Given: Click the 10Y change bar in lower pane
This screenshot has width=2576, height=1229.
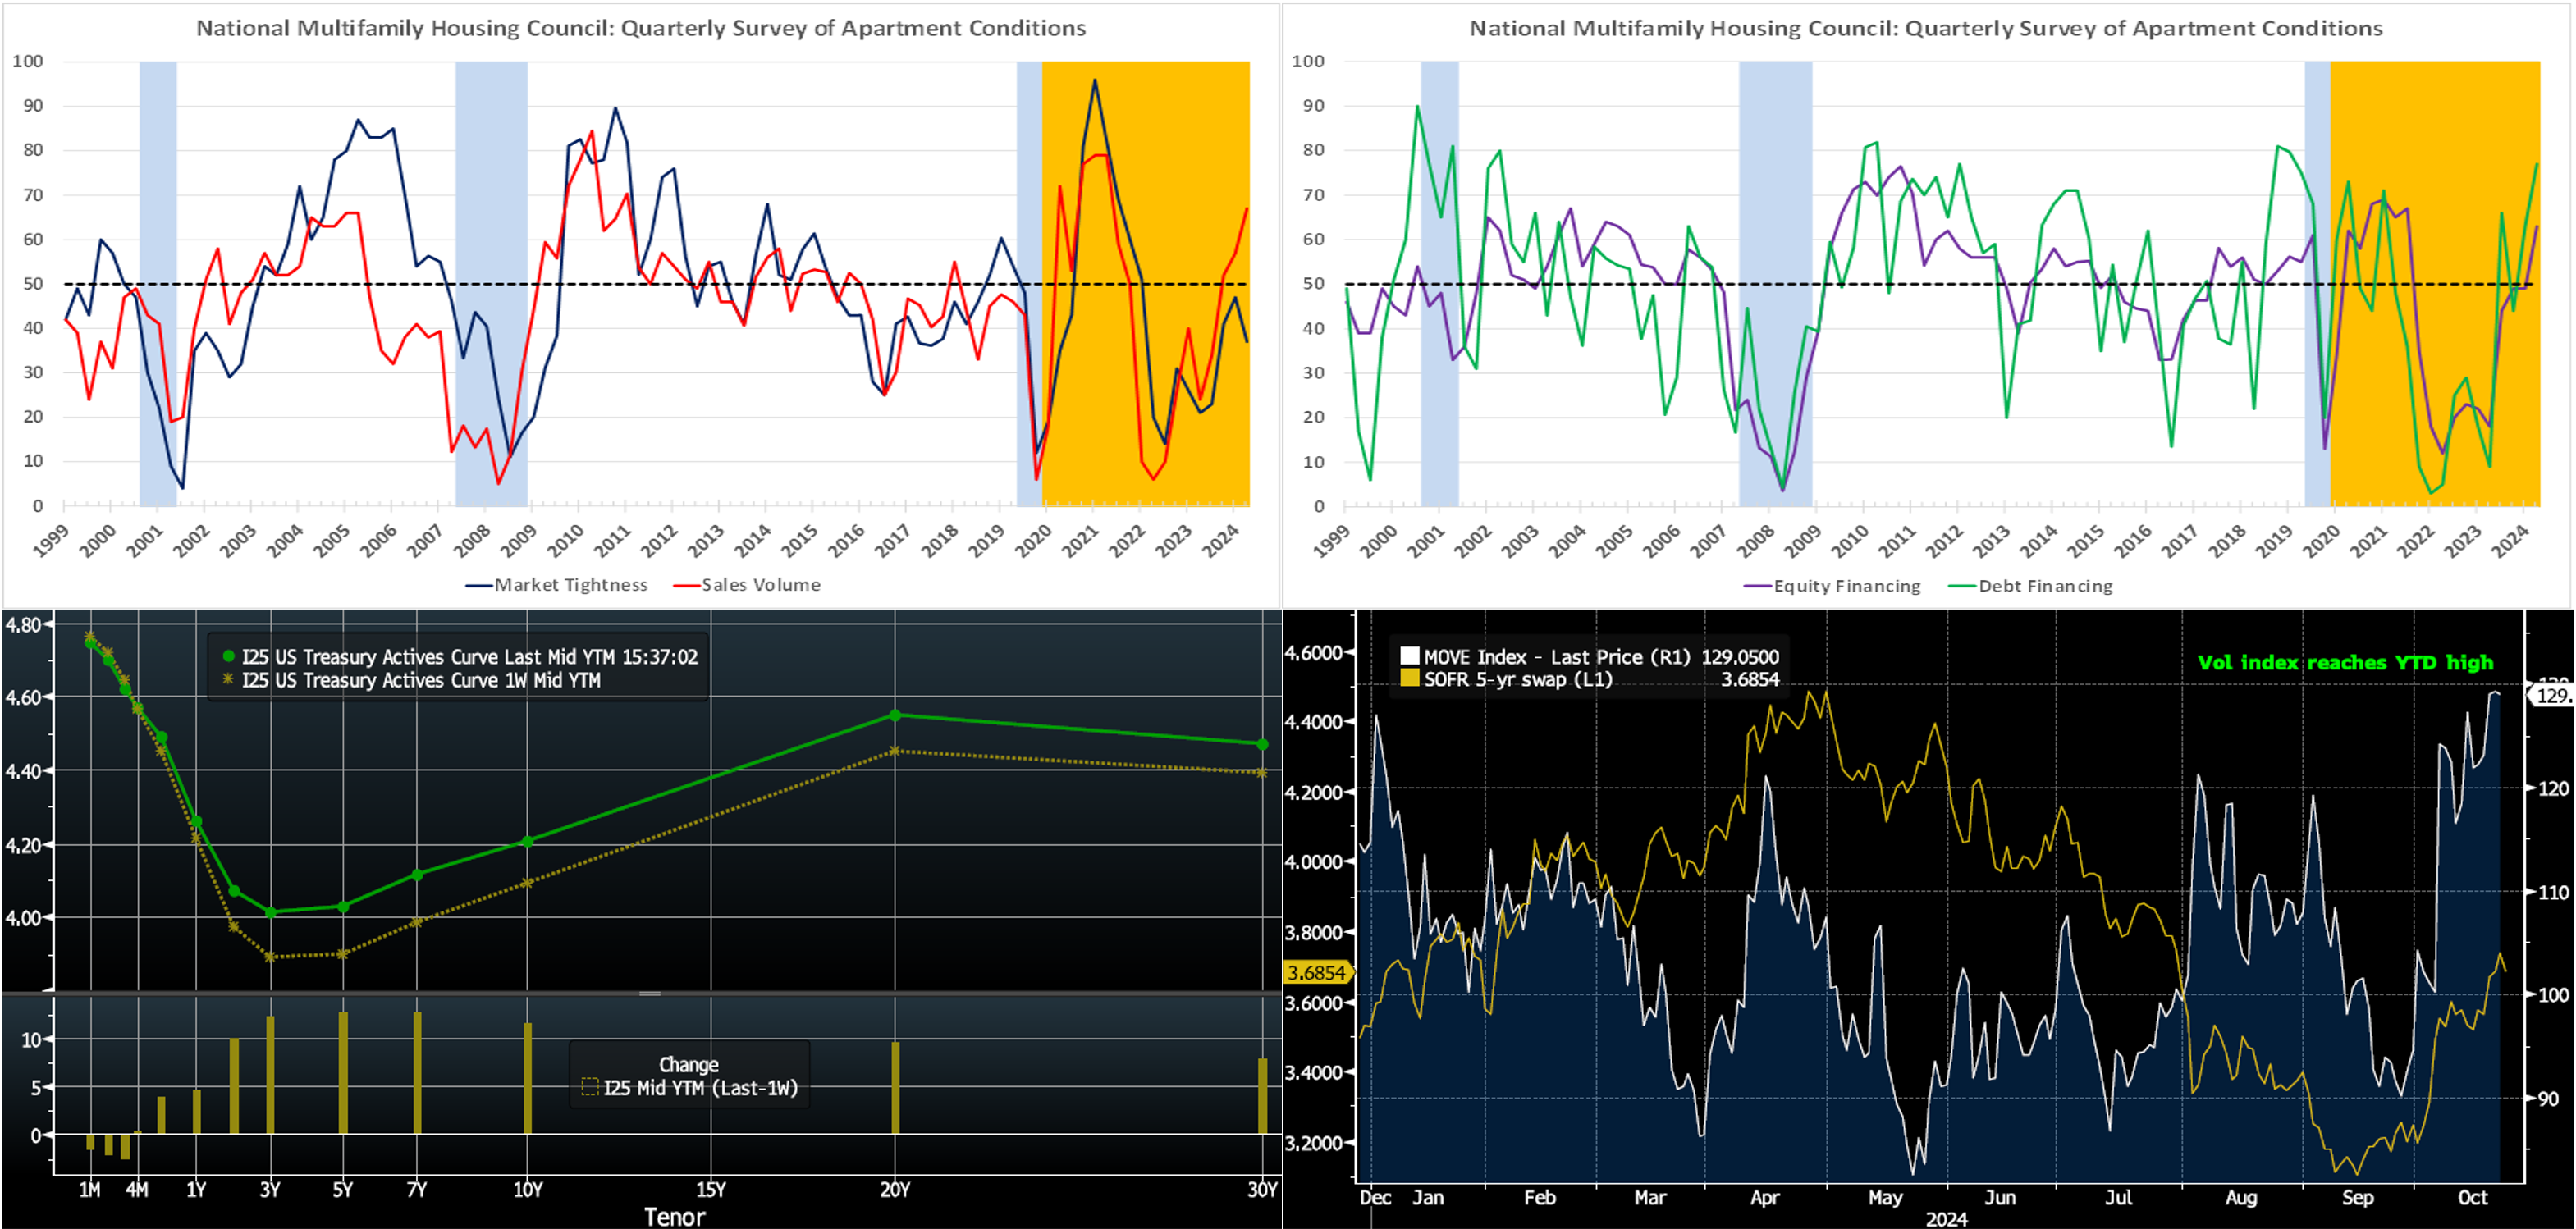Looking at the screenshot, I should pos(528,1078).
